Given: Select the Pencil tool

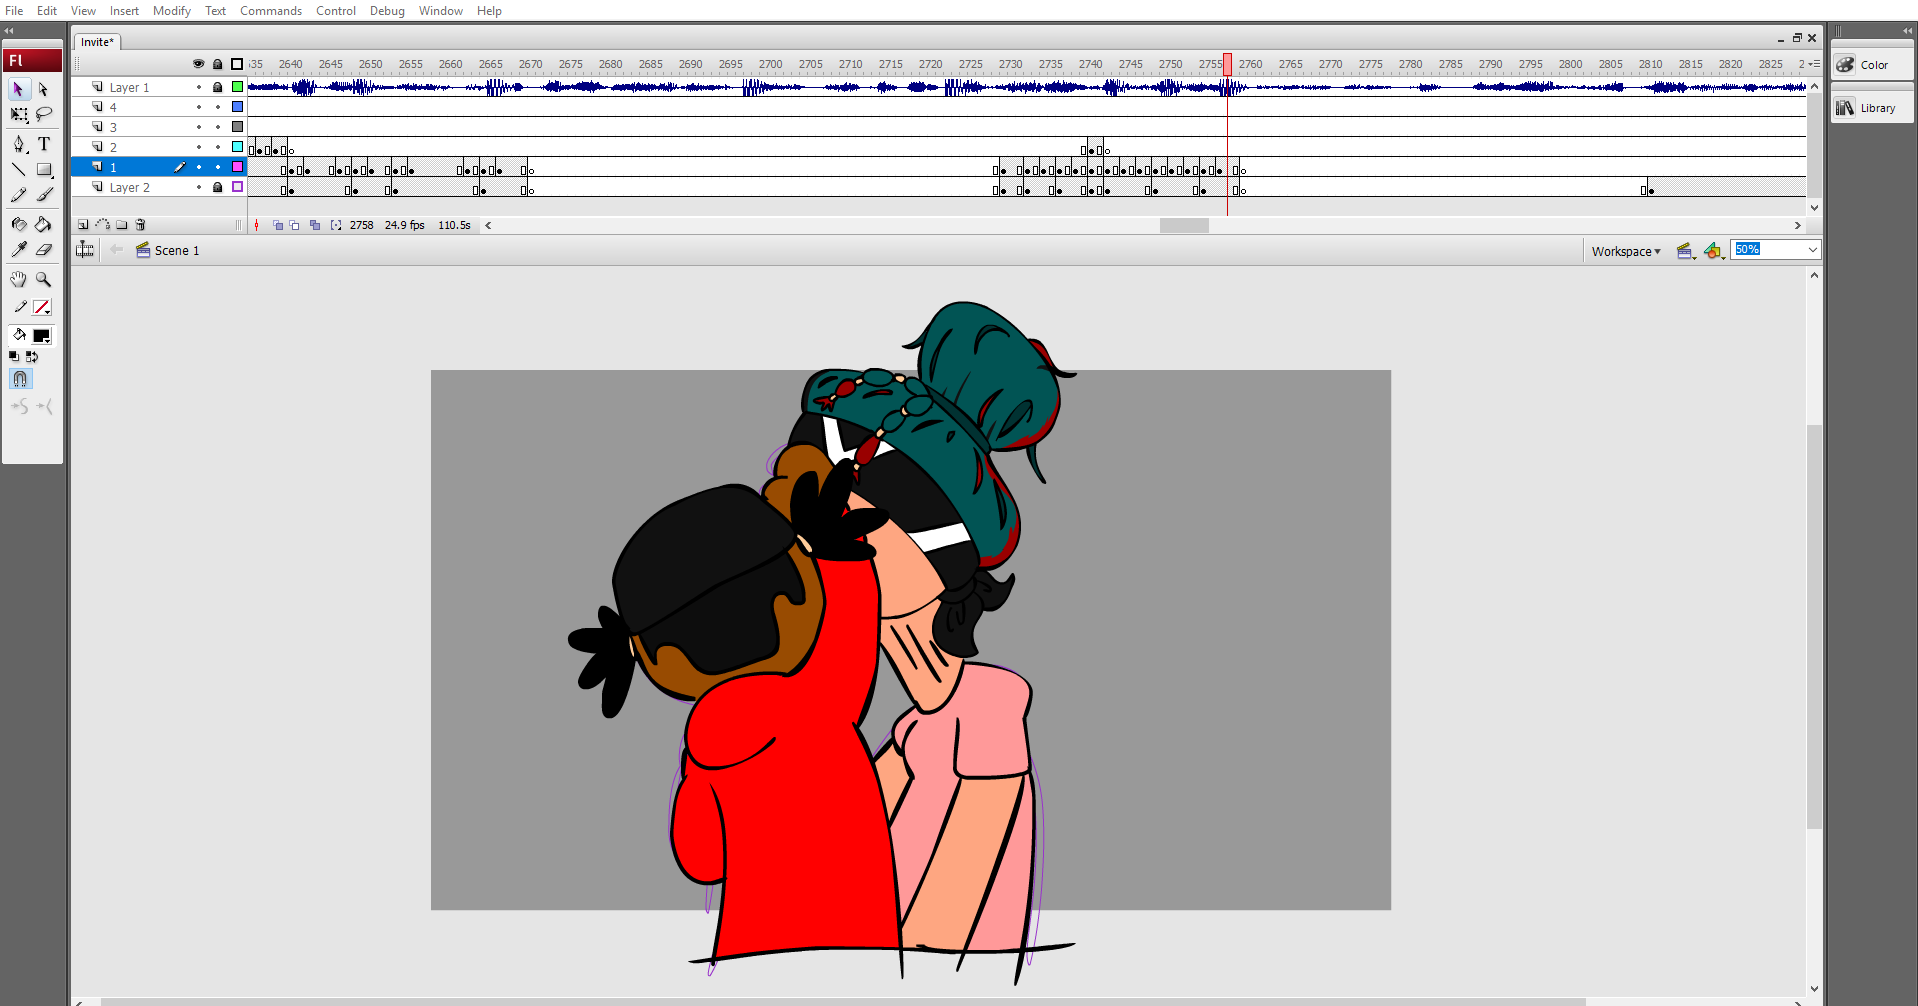Looking at the screenshot, I should [x=19, y=194].
